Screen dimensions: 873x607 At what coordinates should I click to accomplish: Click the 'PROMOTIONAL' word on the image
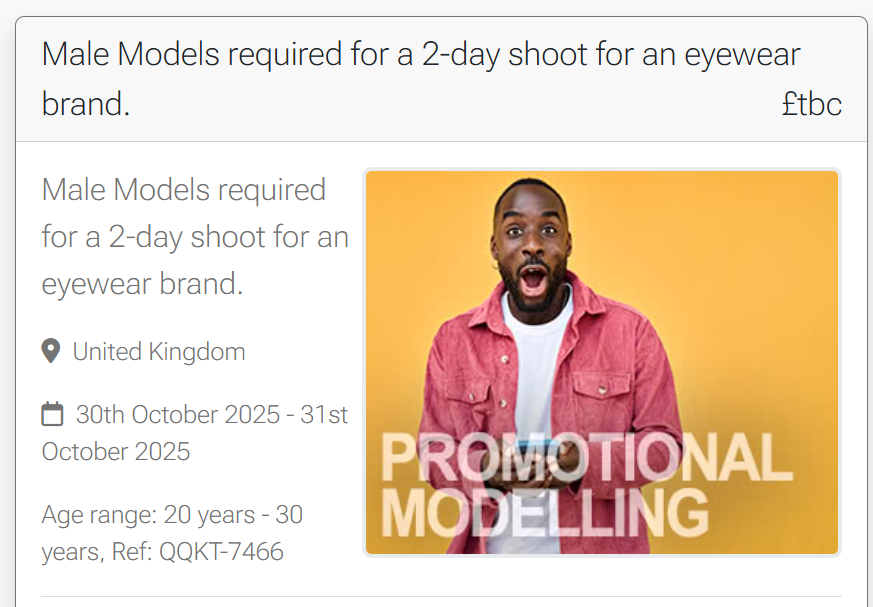[587, 458]
